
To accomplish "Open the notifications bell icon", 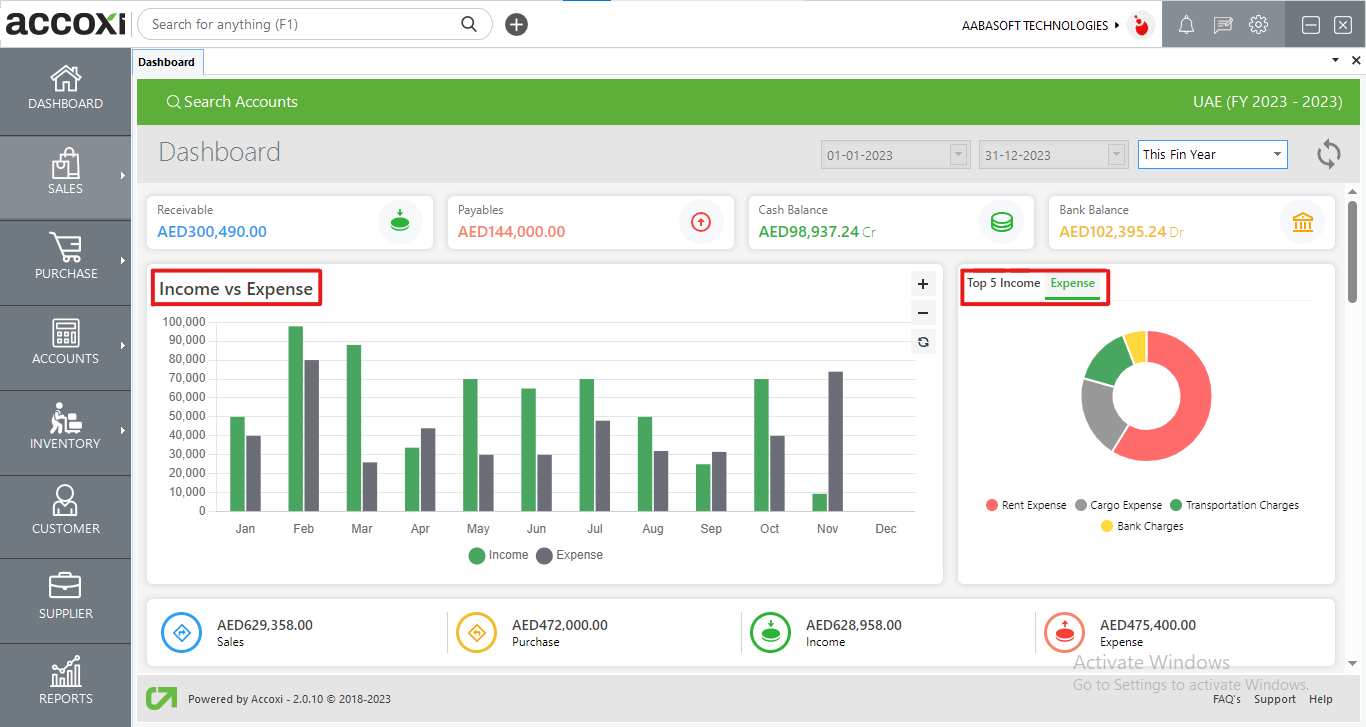I will click(x=1186, y=26).
